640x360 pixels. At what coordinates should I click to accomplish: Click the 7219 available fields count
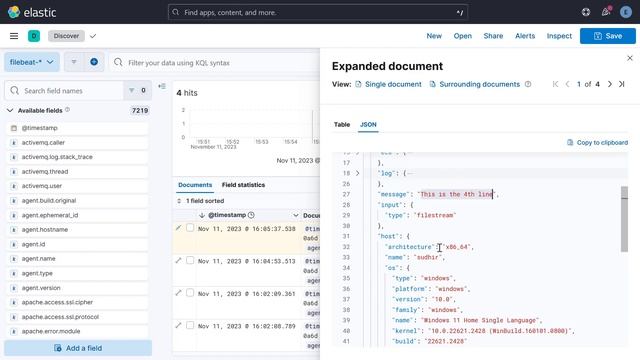pyautogui.click(x=140, y=111)
